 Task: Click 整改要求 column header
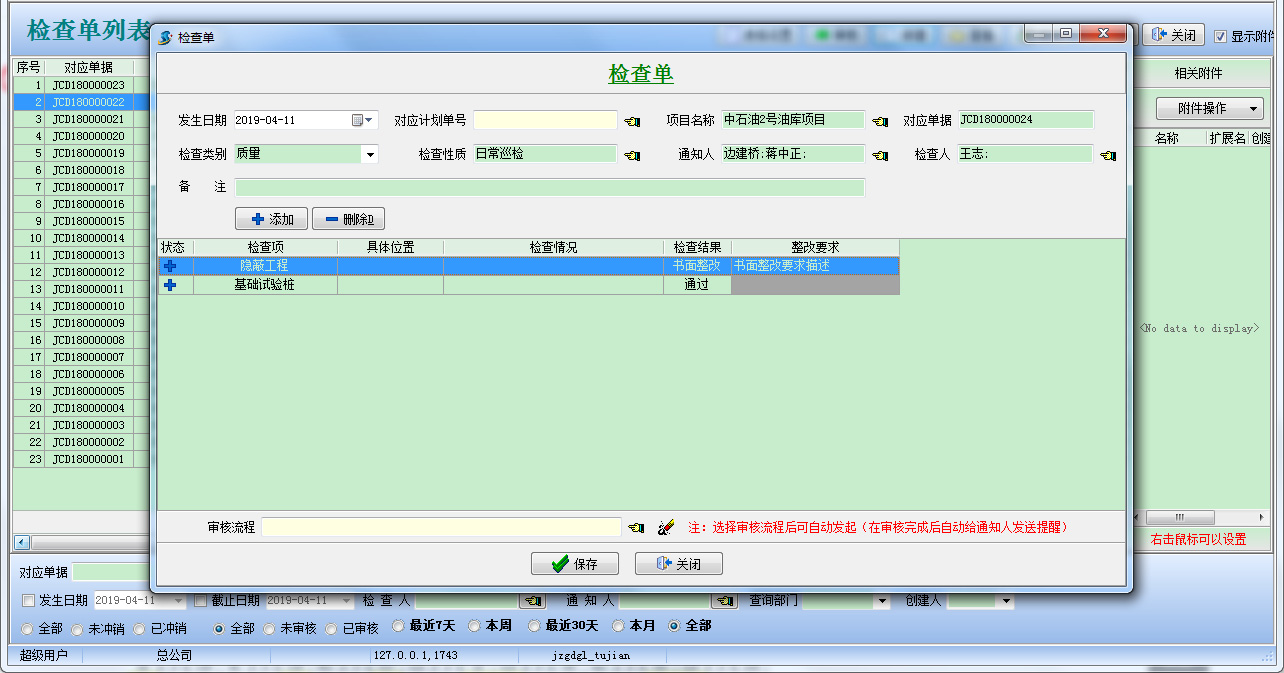815,247
